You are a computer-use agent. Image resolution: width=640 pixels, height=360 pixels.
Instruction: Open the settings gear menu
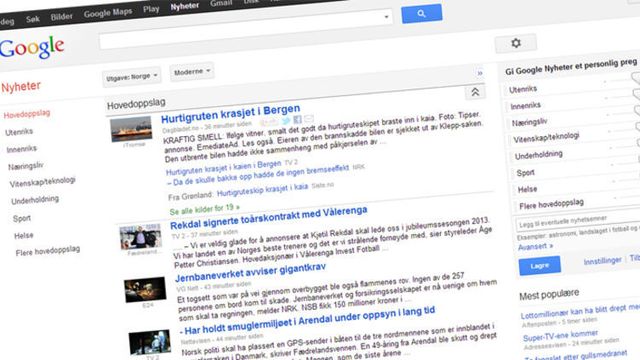[x=516, y=43]
